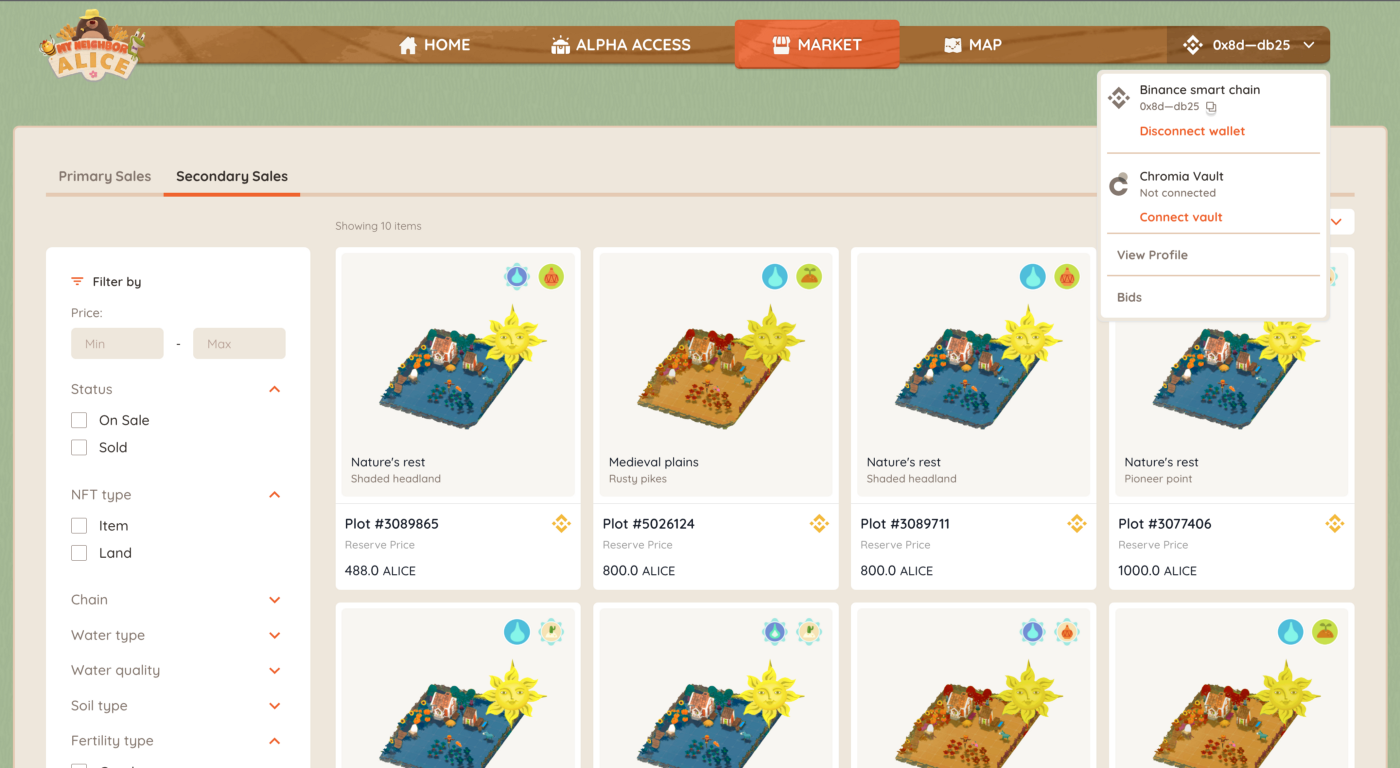Click the pumpkin soil icon on Plot #3089865
Screen dimensions: 1400x768
click(551, 277)
